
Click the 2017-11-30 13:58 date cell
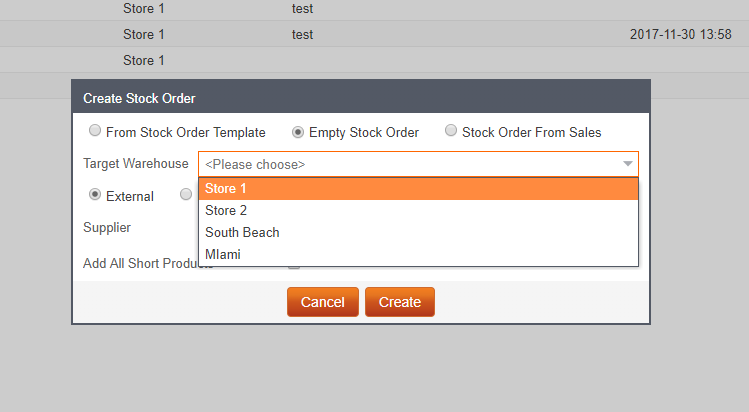point(681,34)
